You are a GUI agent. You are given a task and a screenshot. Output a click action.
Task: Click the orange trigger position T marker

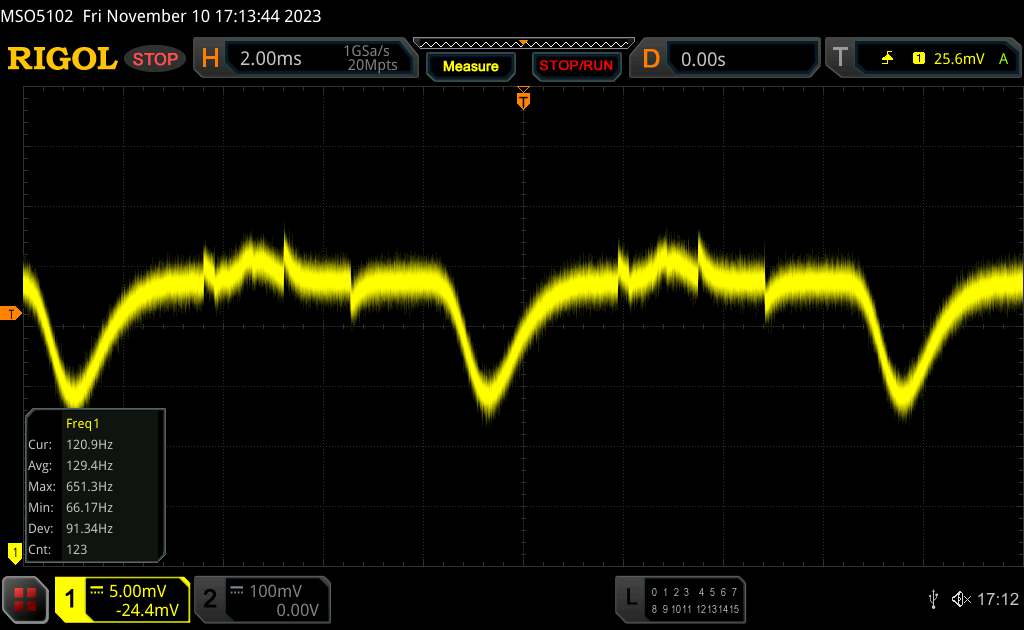(x=523, y=100)
